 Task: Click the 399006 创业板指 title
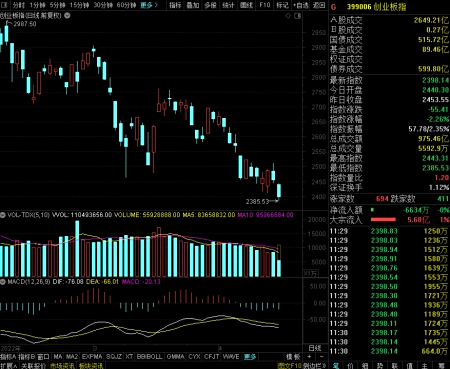pyautogui.click(x=376, y=7)
